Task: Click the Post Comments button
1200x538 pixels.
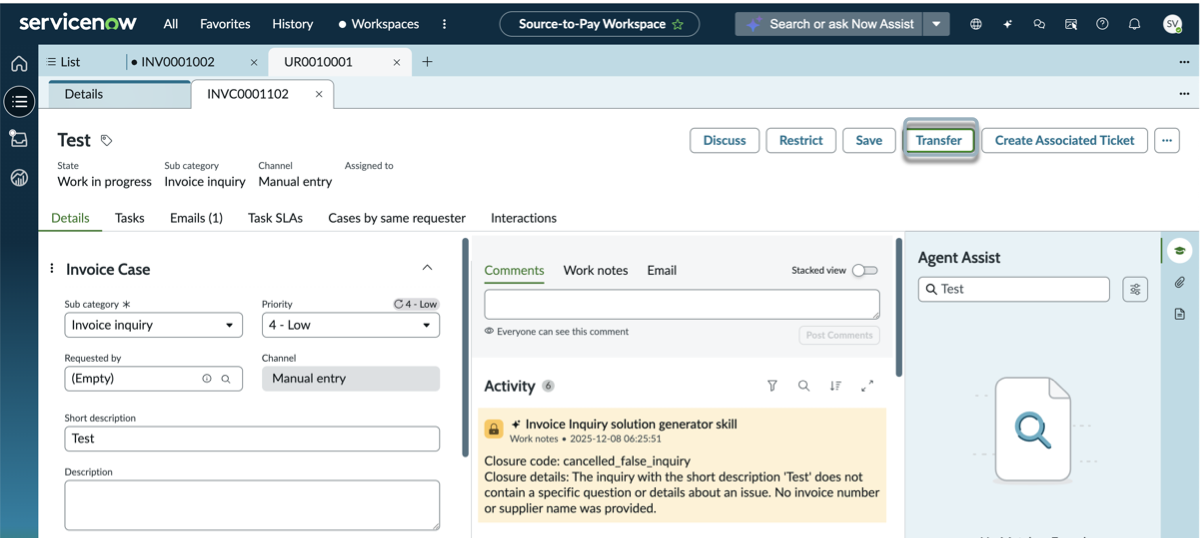Action: coord(839,335)
